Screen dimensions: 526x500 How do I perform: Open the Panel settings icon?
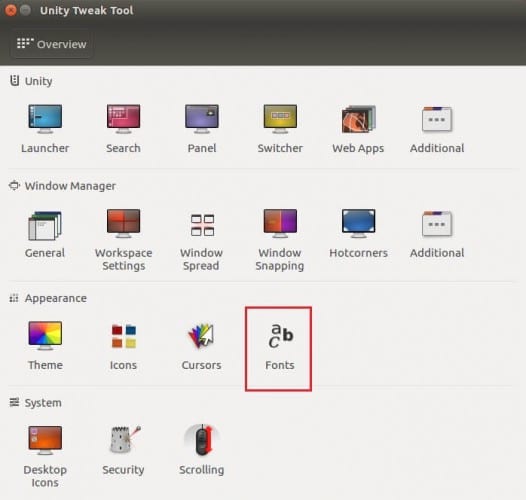pos(202,119)
